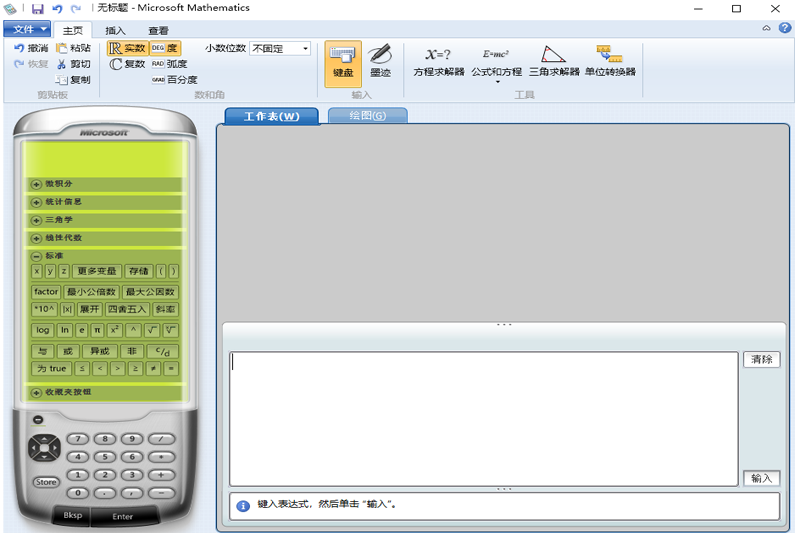800x533 pixels.
Task: Open the 文件 file menu
Action: [x=28, y=29]
